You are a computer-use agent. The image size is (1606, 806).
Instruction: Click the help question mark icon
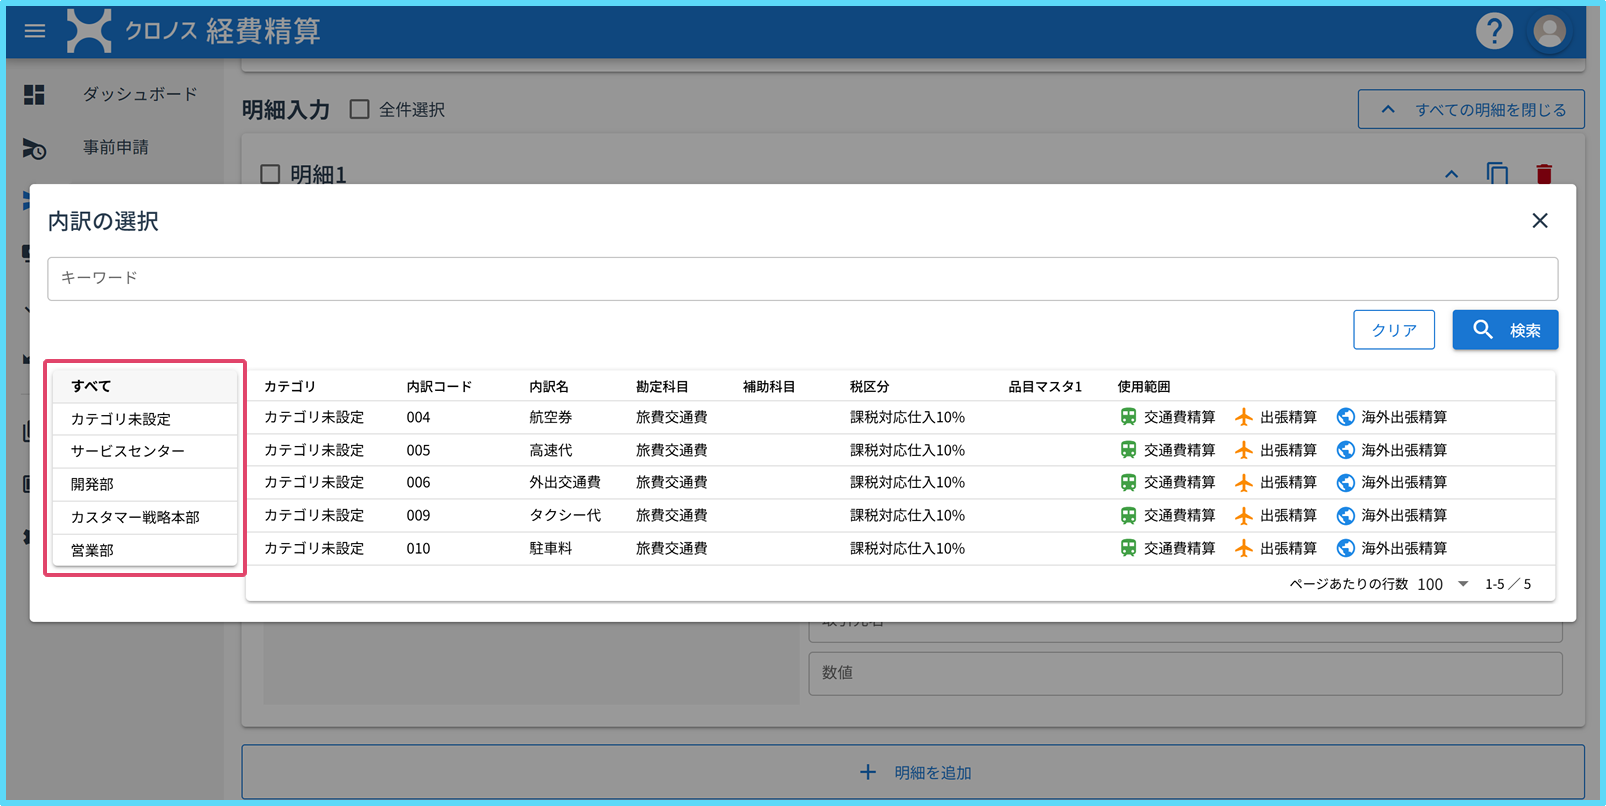(1494, 31)
